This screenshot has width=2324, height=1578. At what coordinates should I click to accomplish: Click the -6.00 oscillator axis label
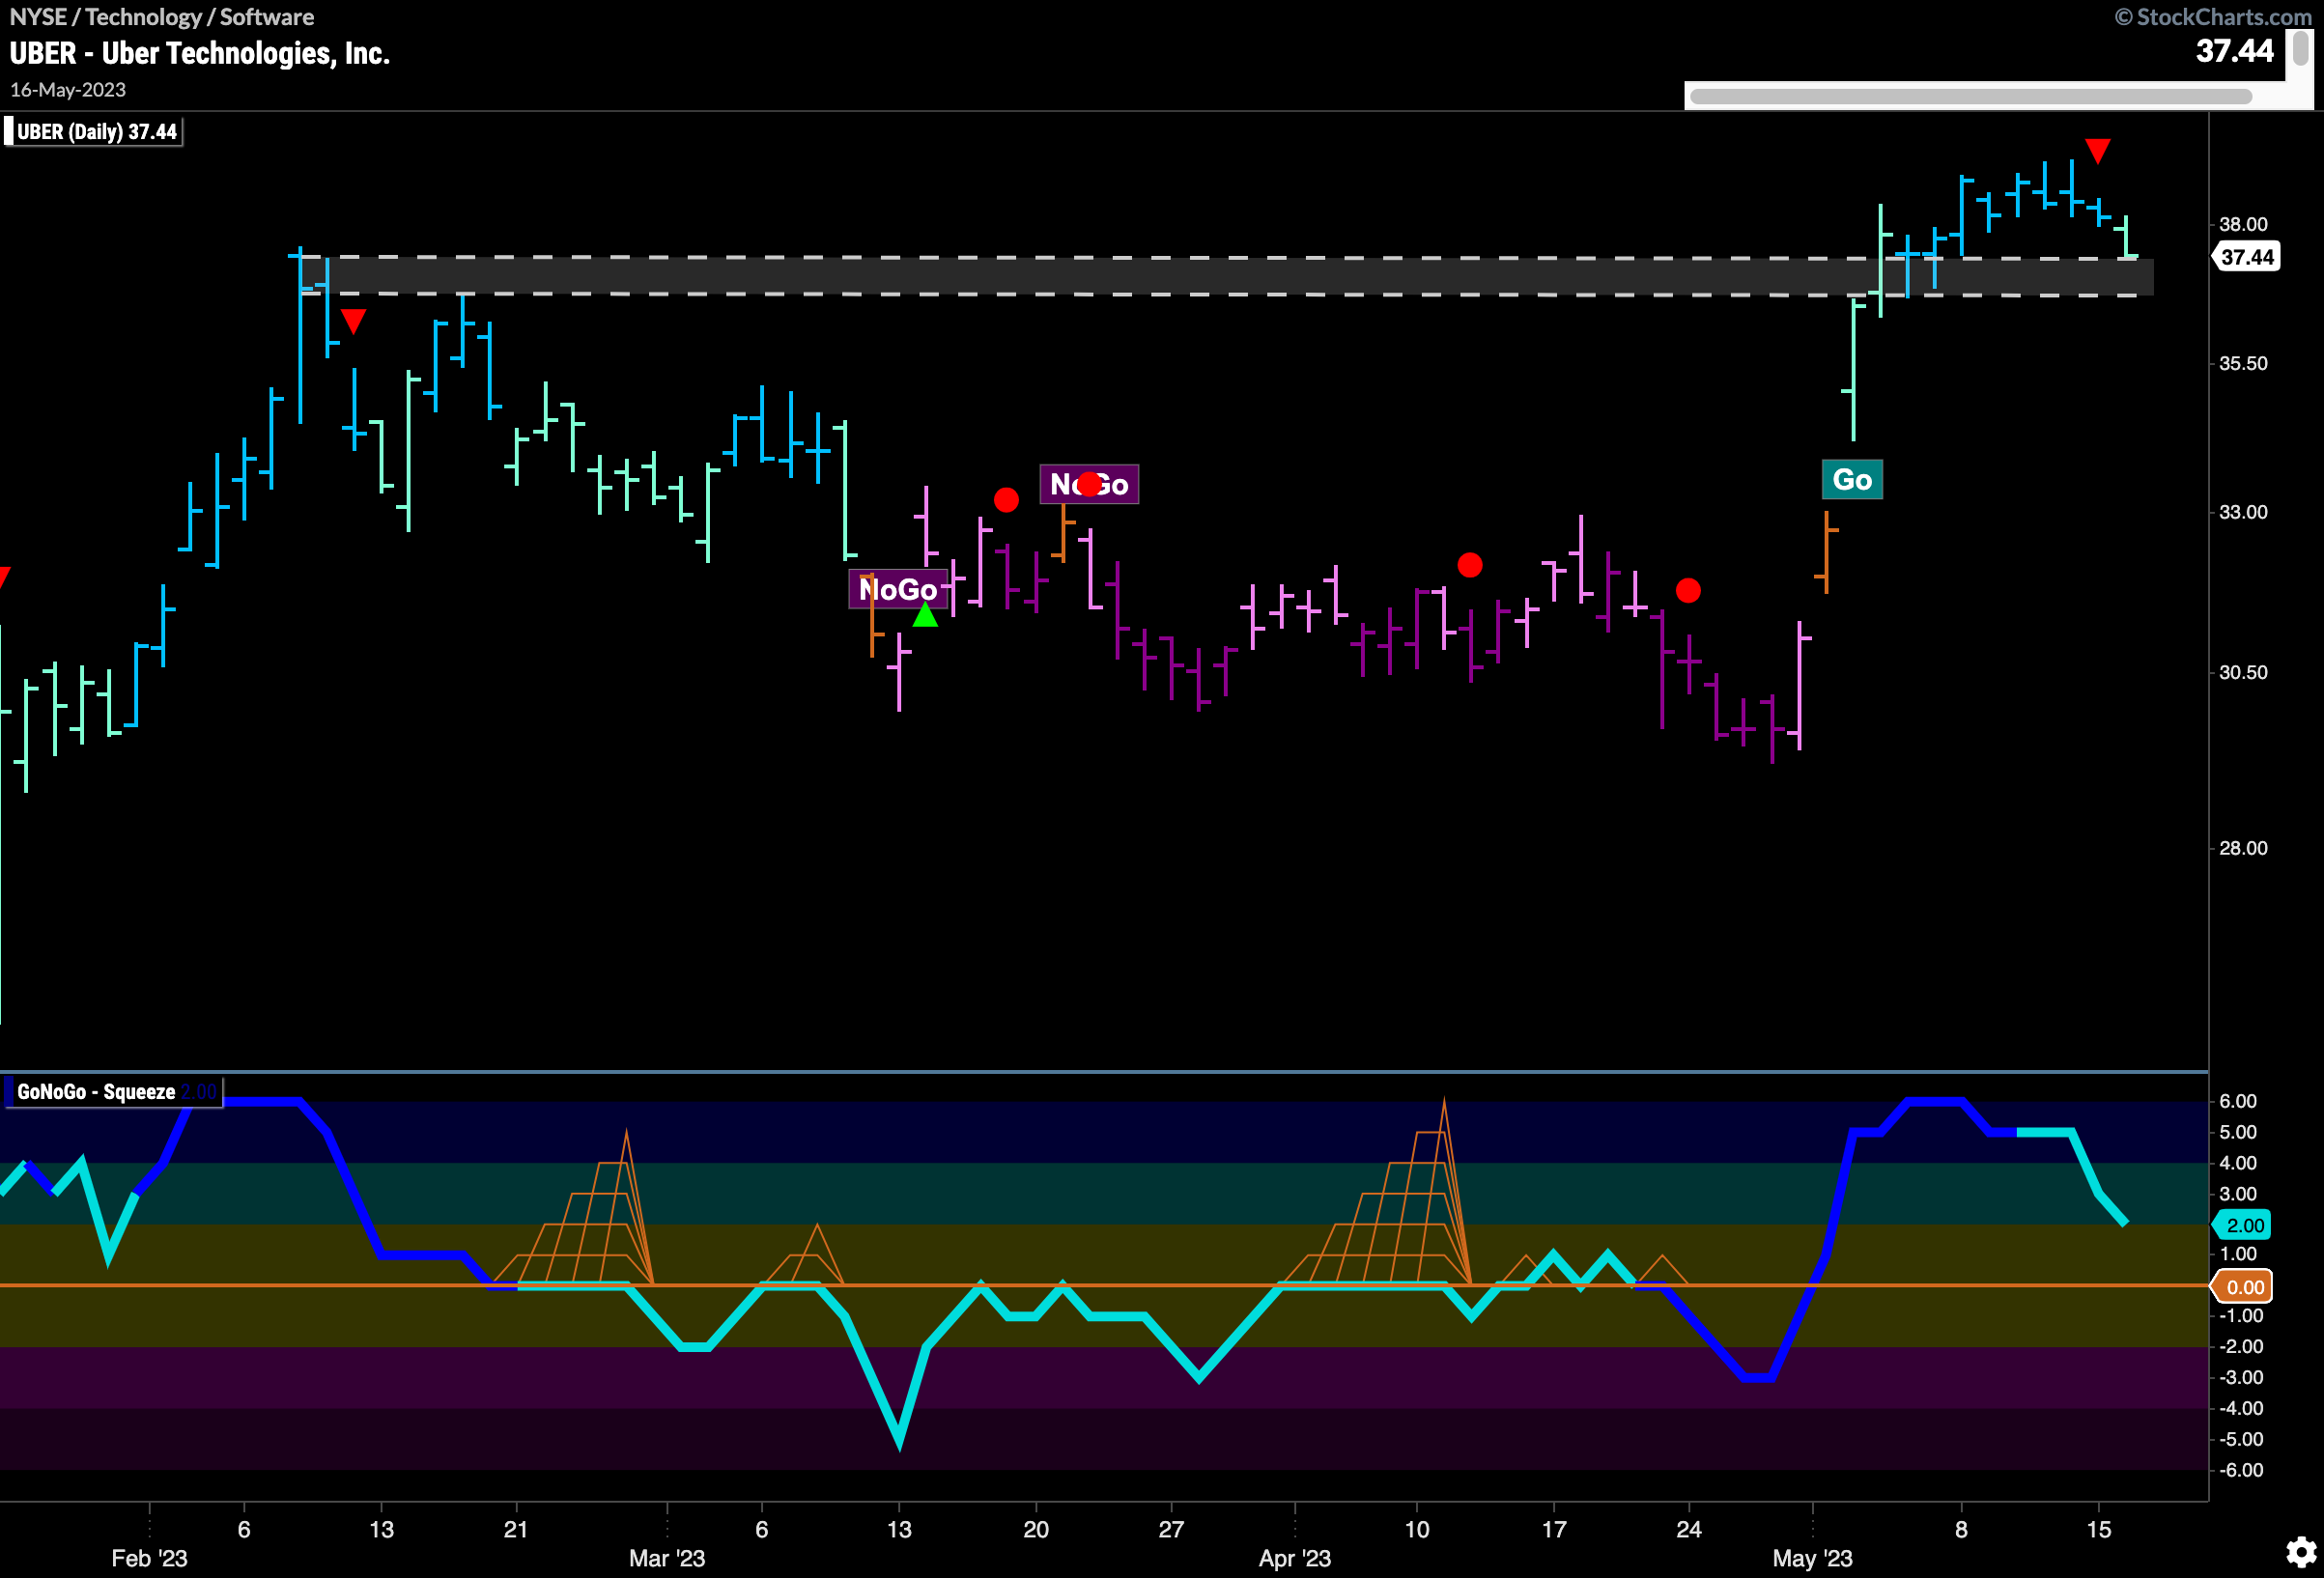click(x=2240, y=1470)
